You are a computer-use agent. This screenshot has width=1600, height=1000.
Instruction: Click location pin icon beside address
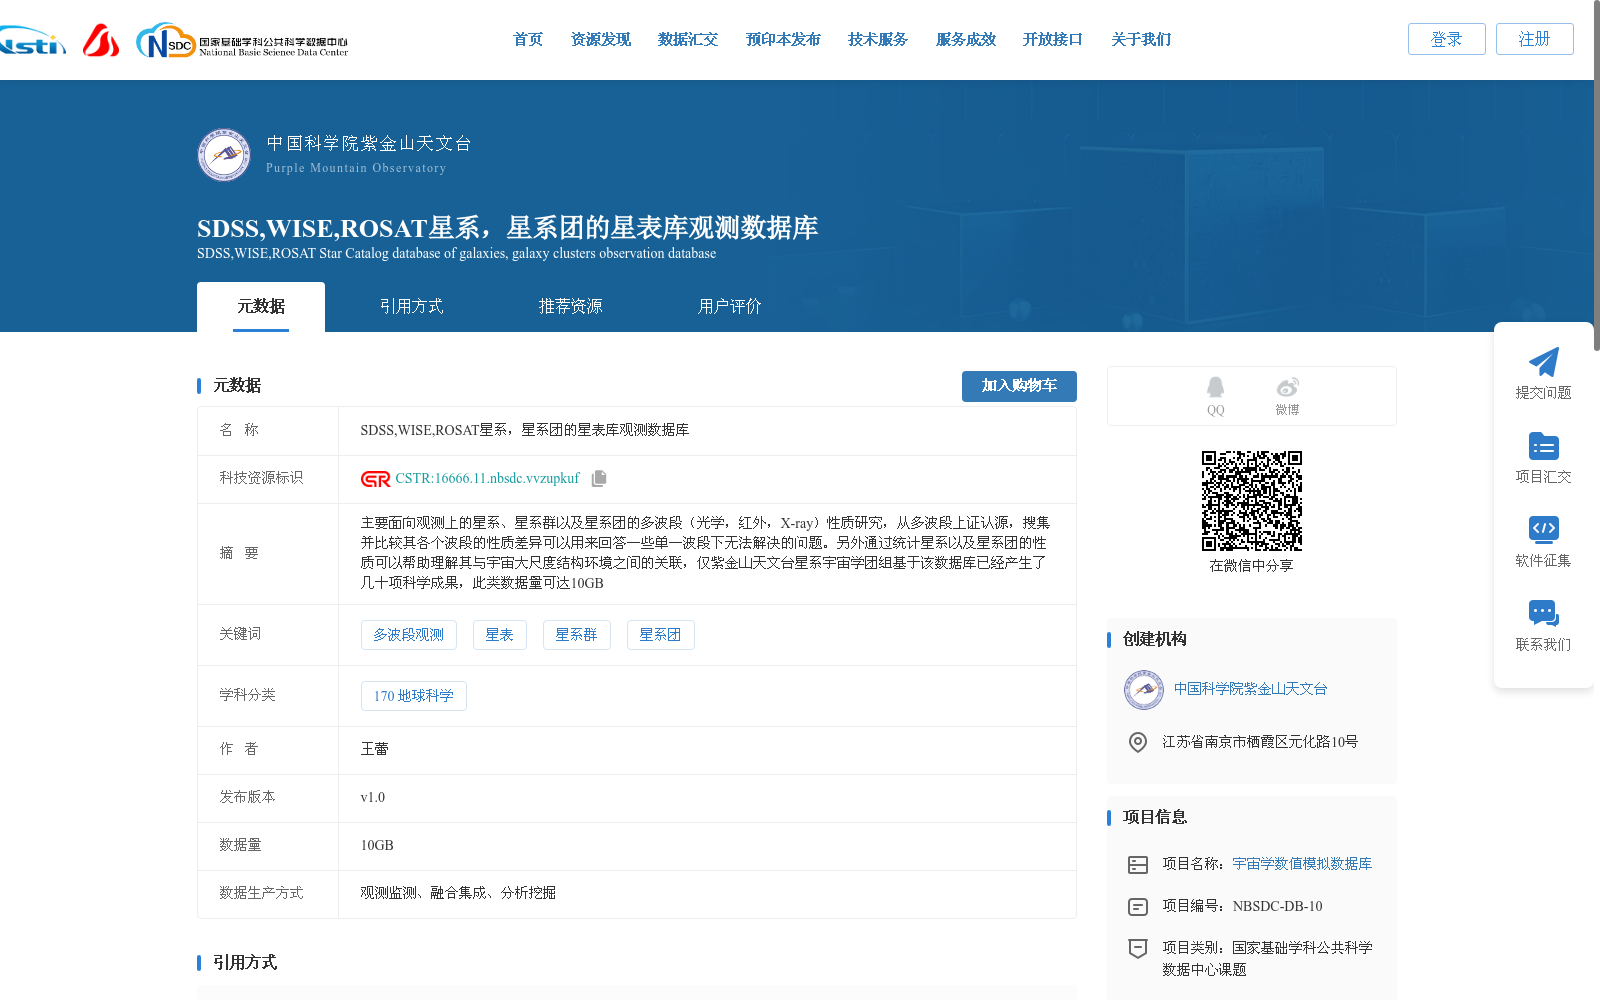pyautogui.click(x=1138, y=742)
